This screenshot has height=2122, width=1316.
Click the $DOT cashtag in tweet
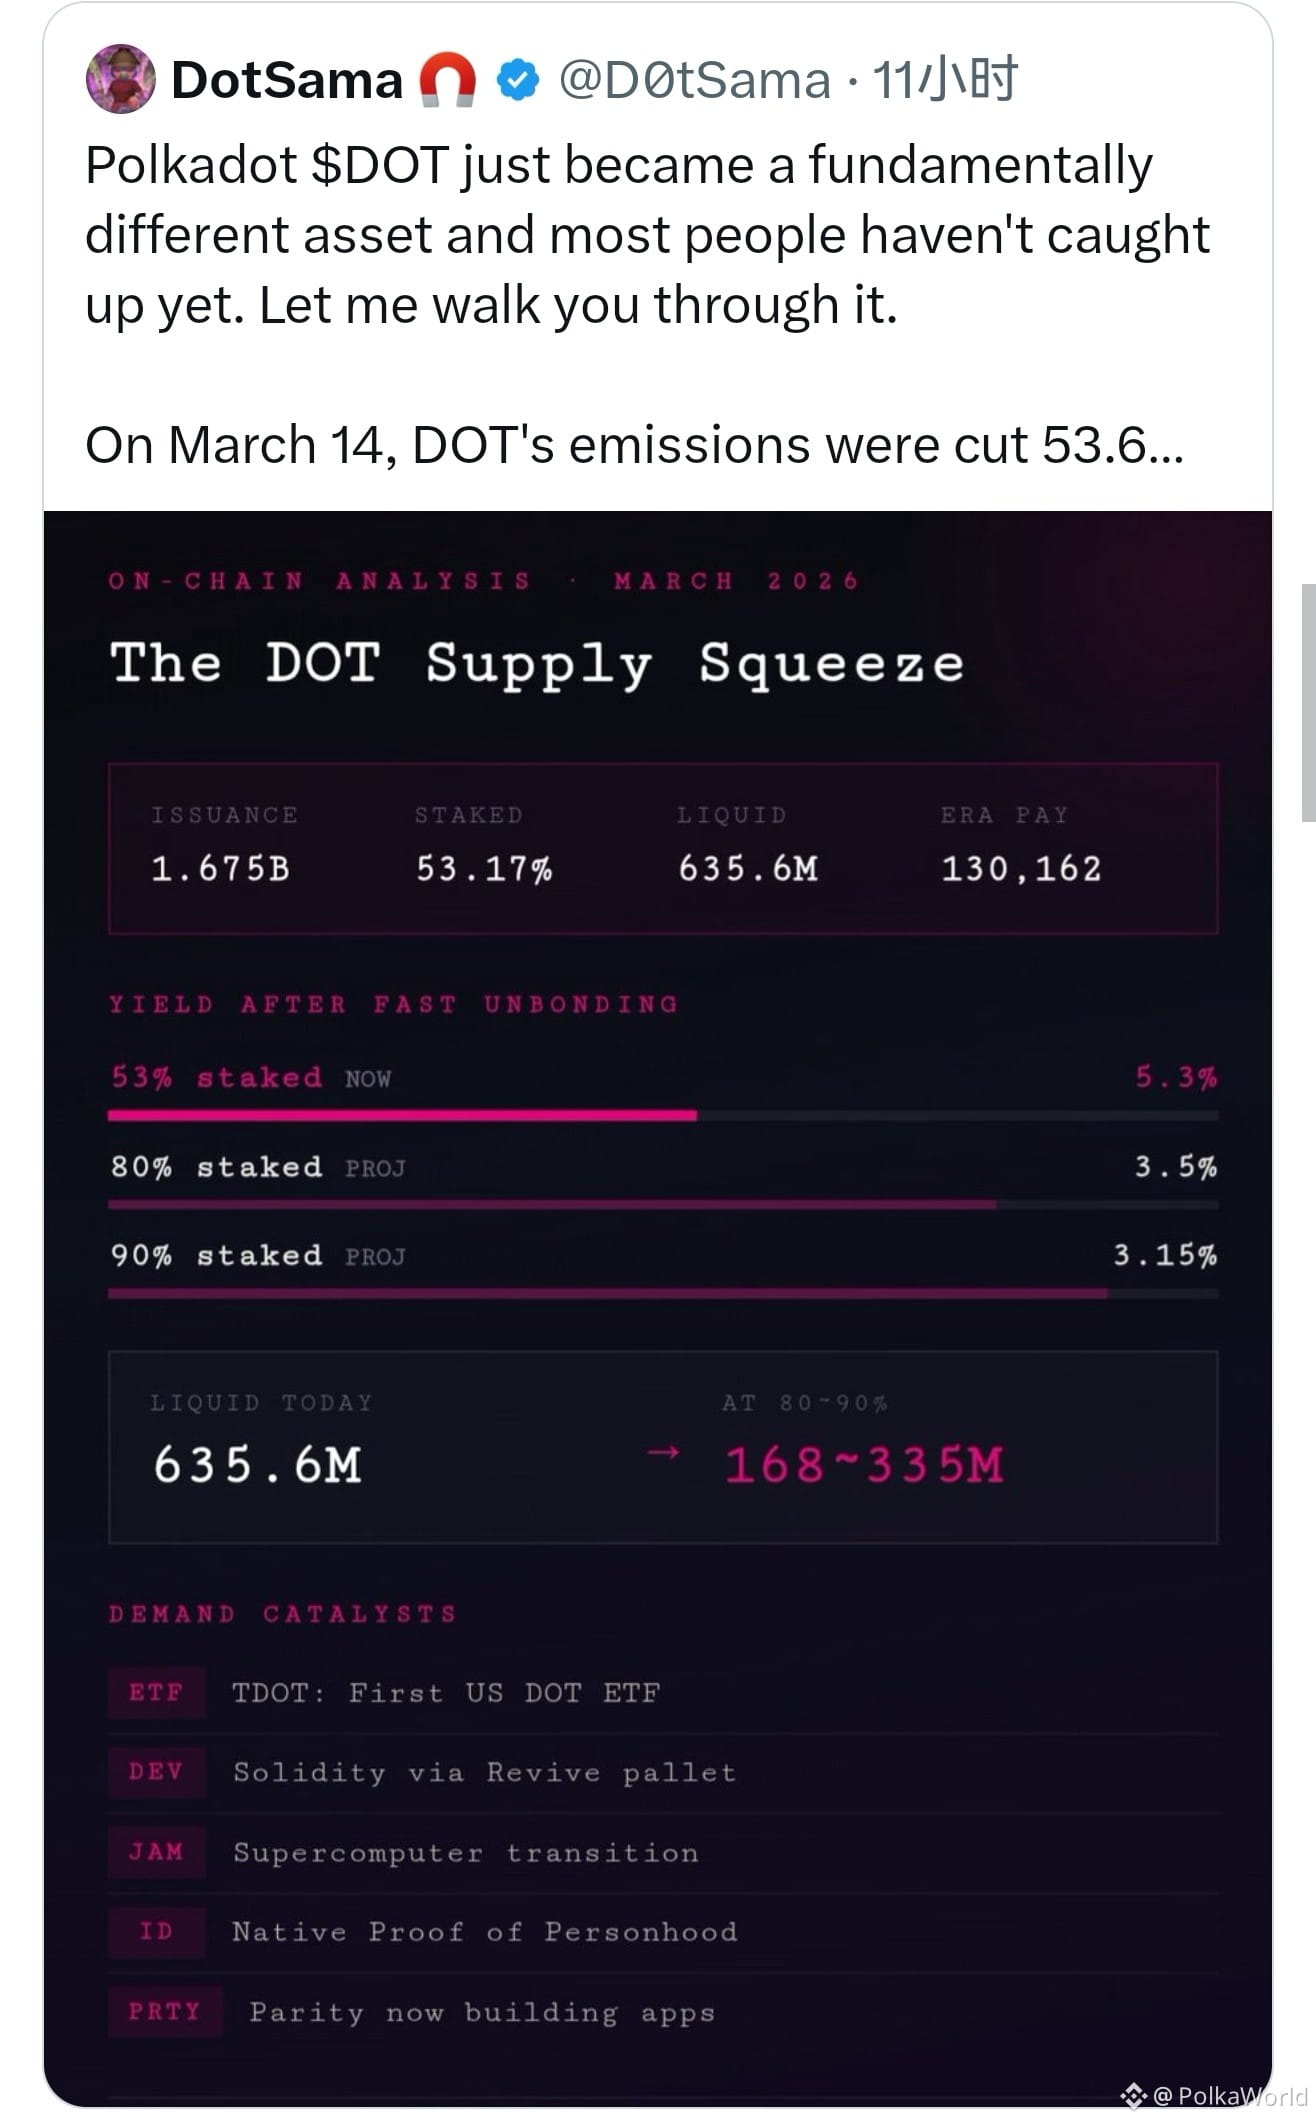[379, 165]
